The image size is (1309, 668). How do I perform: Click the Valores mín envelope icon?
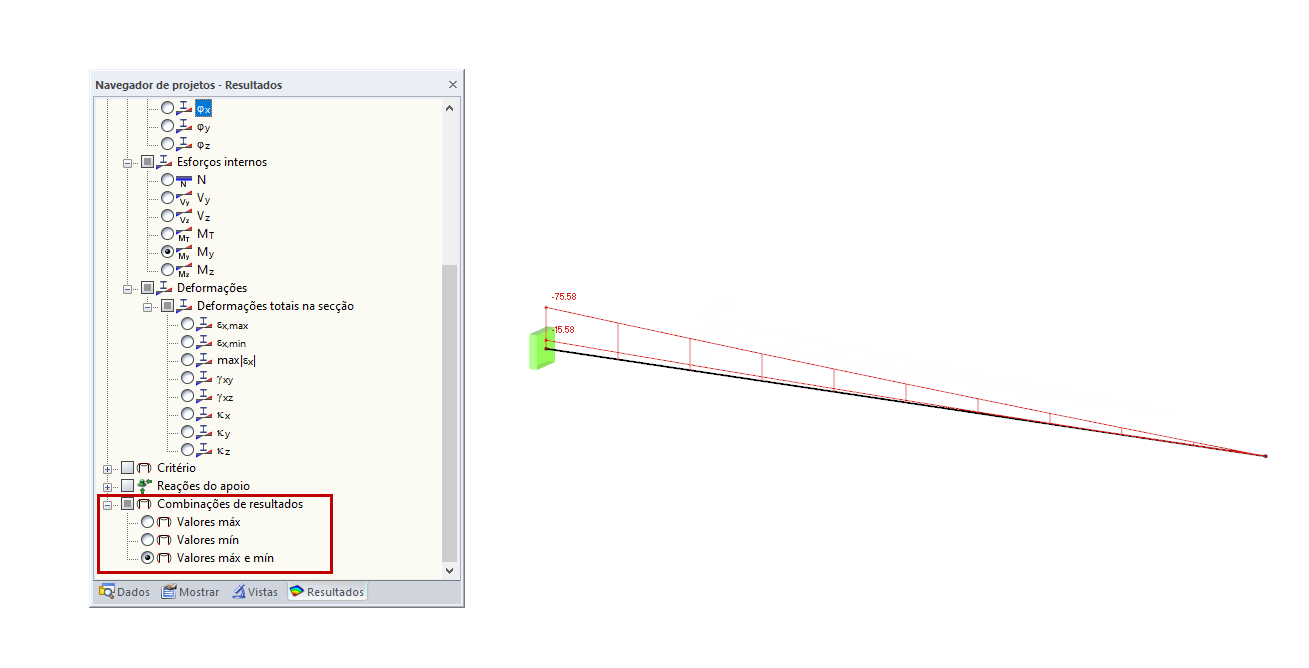[x=165, y=540]
